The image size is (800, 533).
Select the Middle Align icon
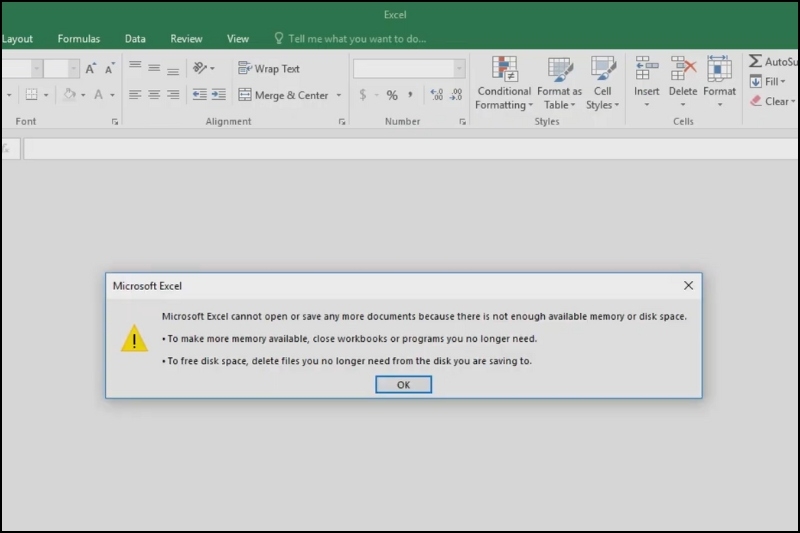click(154, 68)
